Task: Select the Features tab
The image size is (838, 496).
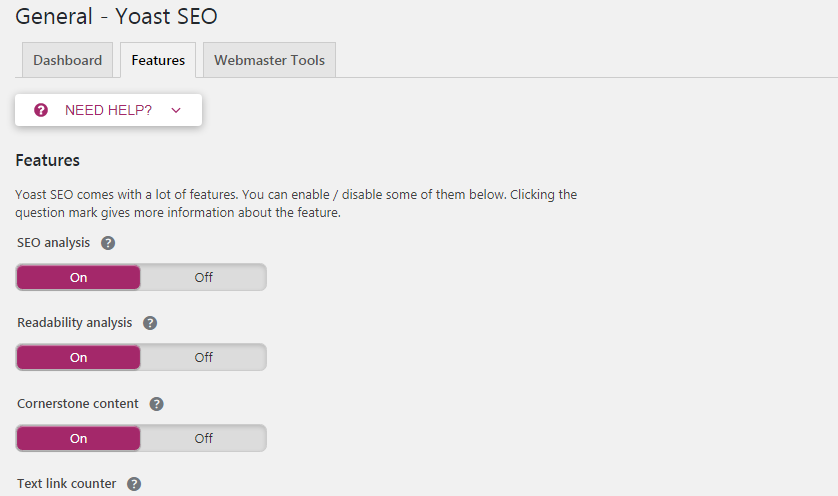Action: click(158, 60)
